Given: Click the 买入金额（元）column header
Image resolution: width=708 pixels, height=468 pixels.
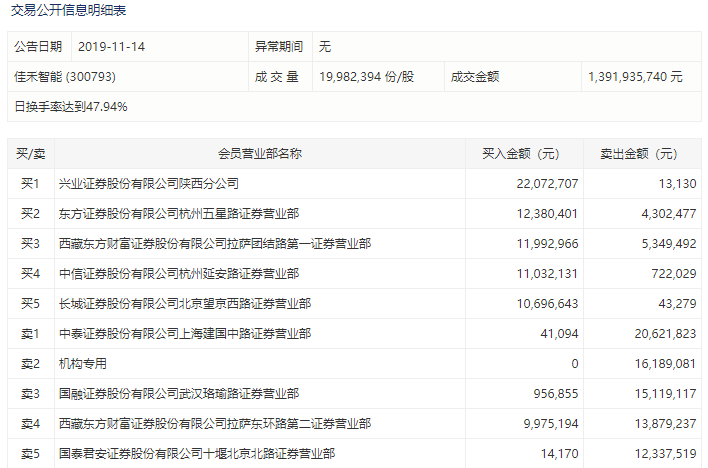Looking at the screenshot, I should [x=524, y=154].
